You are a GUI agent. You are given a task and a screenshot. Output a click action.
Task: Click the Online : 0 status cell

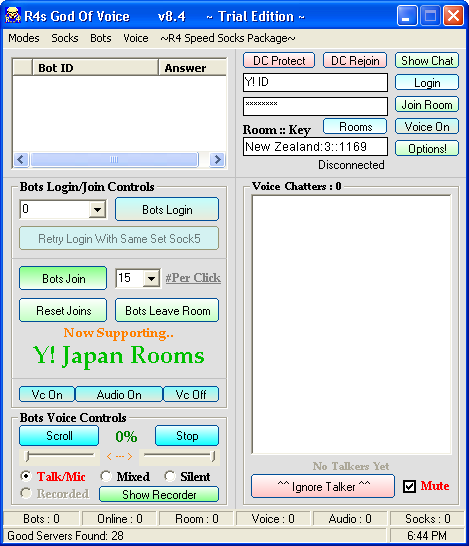point(120,518)
